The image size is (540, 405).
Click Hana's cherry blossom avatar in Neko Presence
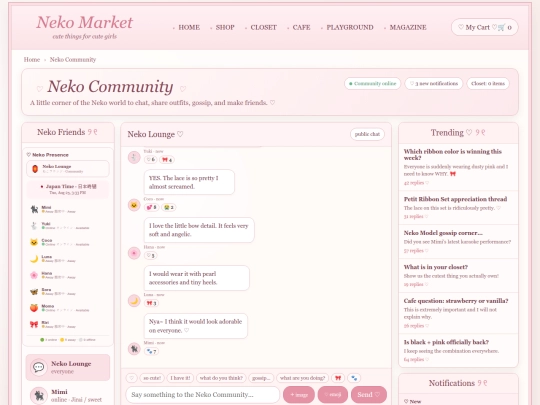tap(34, 275)
